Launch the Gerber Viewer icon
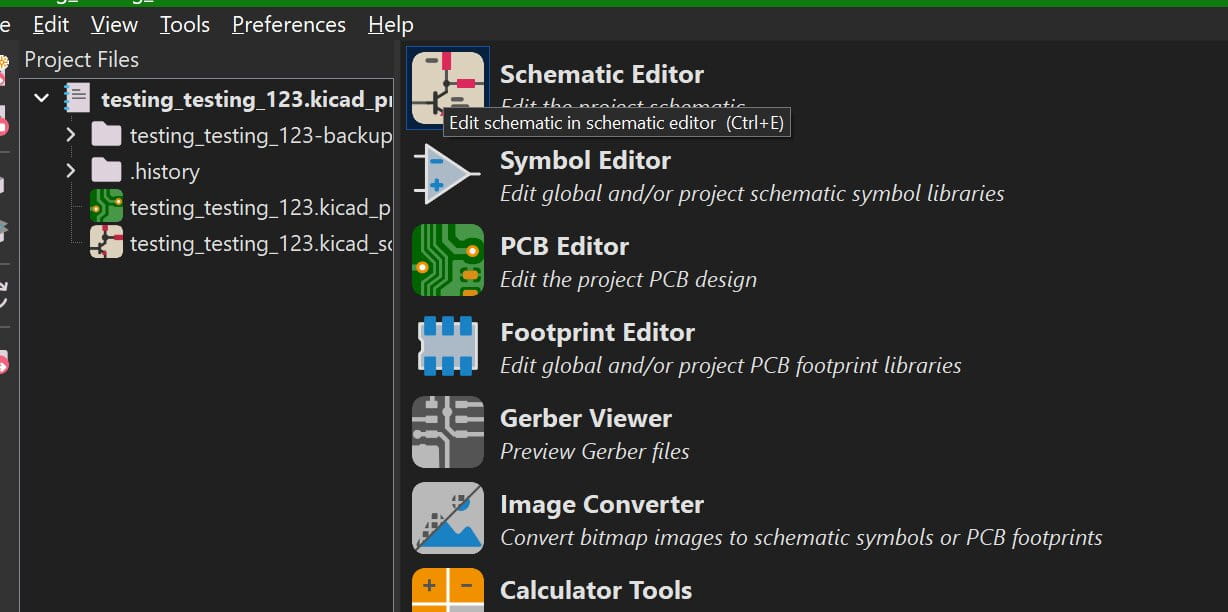 click(447, 432)
